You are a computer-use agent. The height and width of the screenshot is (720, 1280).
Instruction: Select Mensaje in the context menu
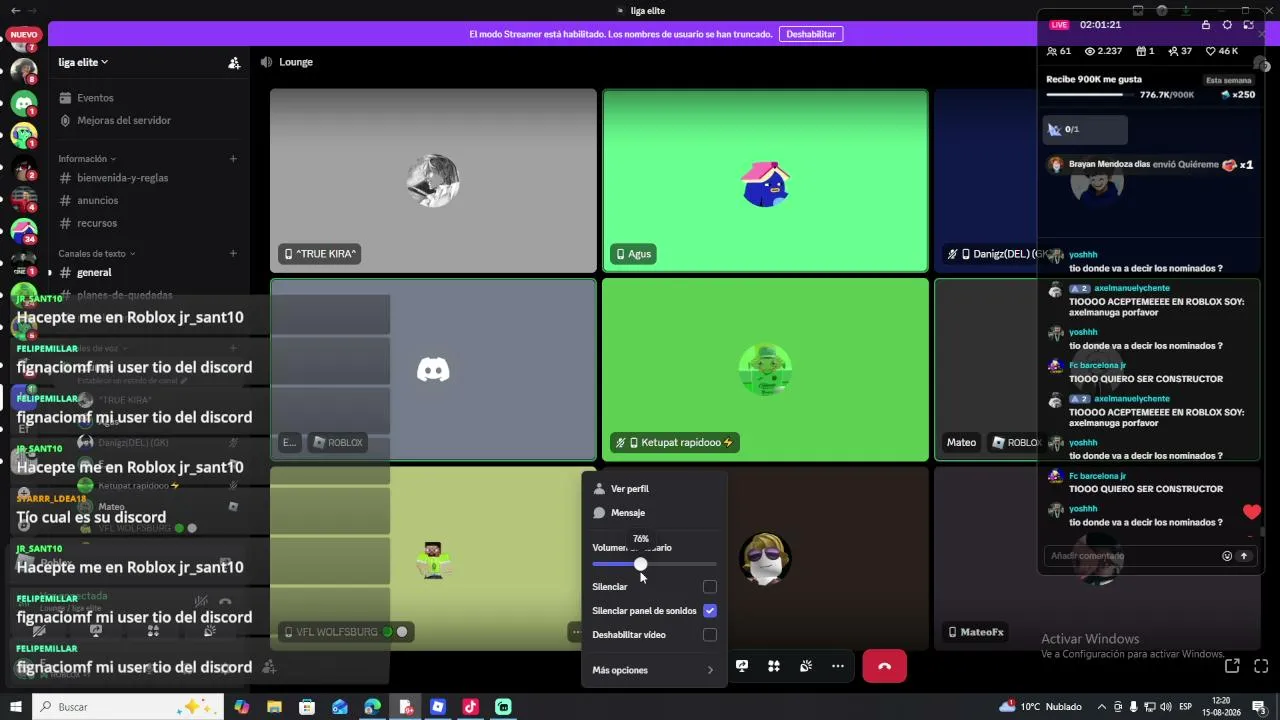click(654, 513)
